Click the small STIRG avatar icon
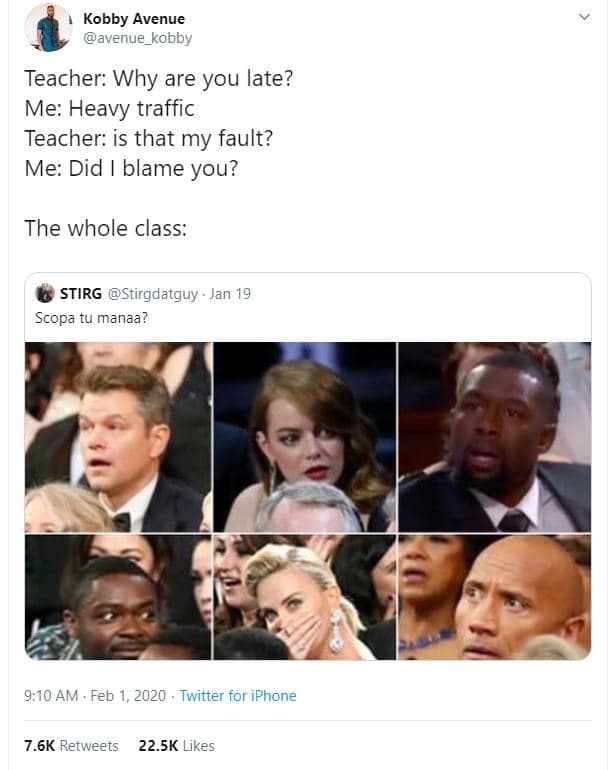This screenshot has width=616, height=770. click(44, 293)
